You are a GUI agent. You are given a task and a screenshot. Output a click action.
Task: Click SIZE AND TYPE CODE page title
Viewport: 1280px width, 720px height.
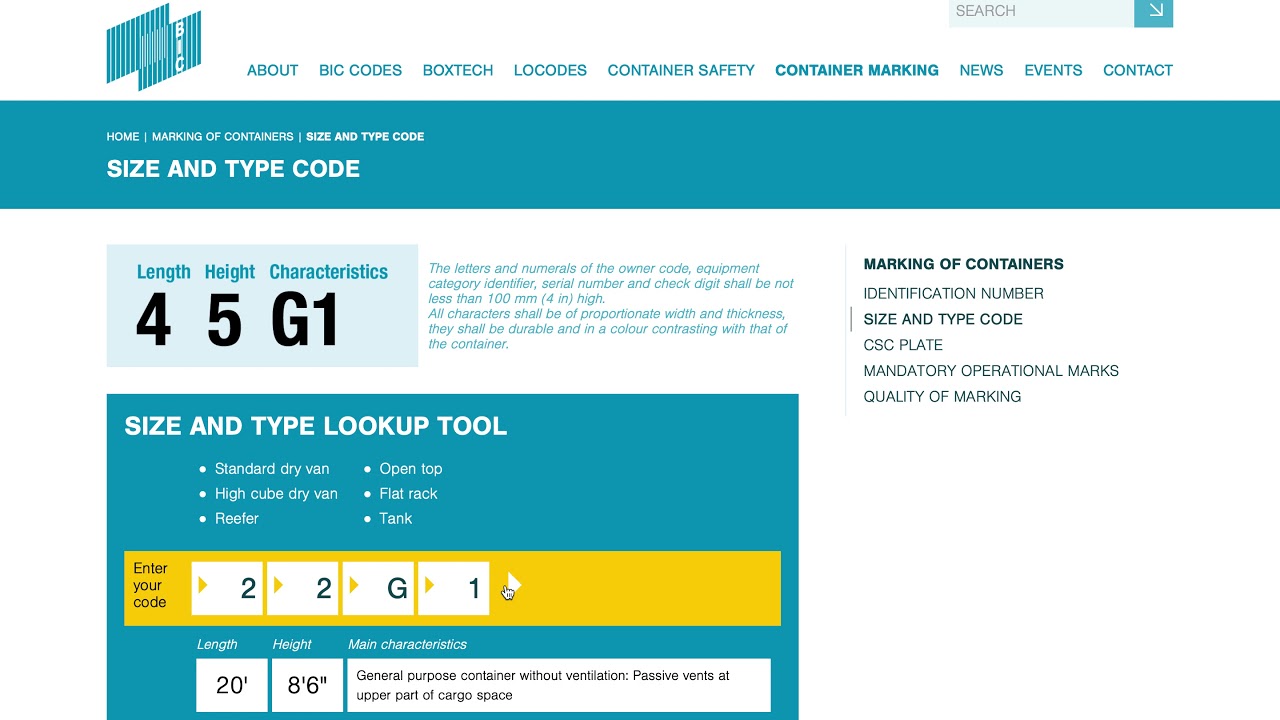click(x=233, y=169)
